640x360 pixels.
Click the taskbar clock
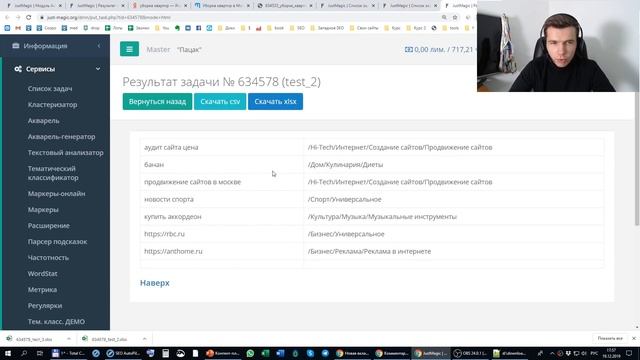point(611,353)
